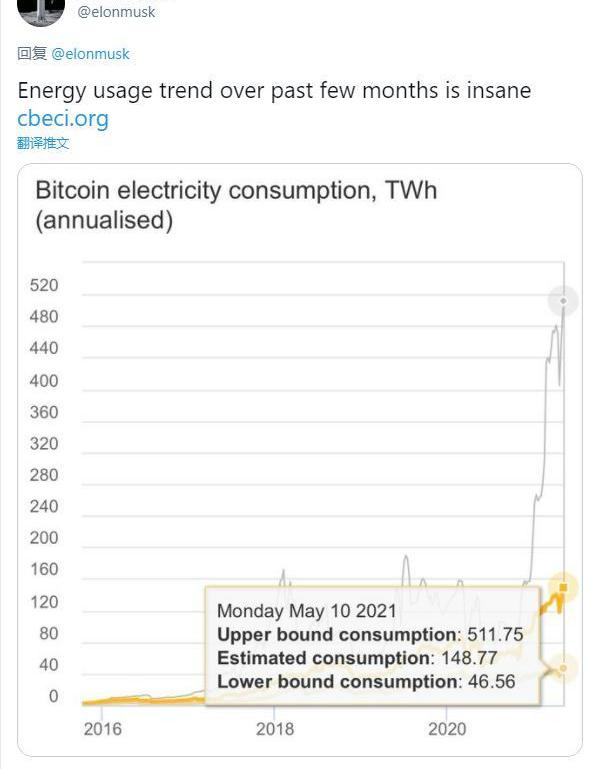Screen dimensions: 589x769
Task: Select the upper bound marker on the chart
Action: (x=563, y=301)
